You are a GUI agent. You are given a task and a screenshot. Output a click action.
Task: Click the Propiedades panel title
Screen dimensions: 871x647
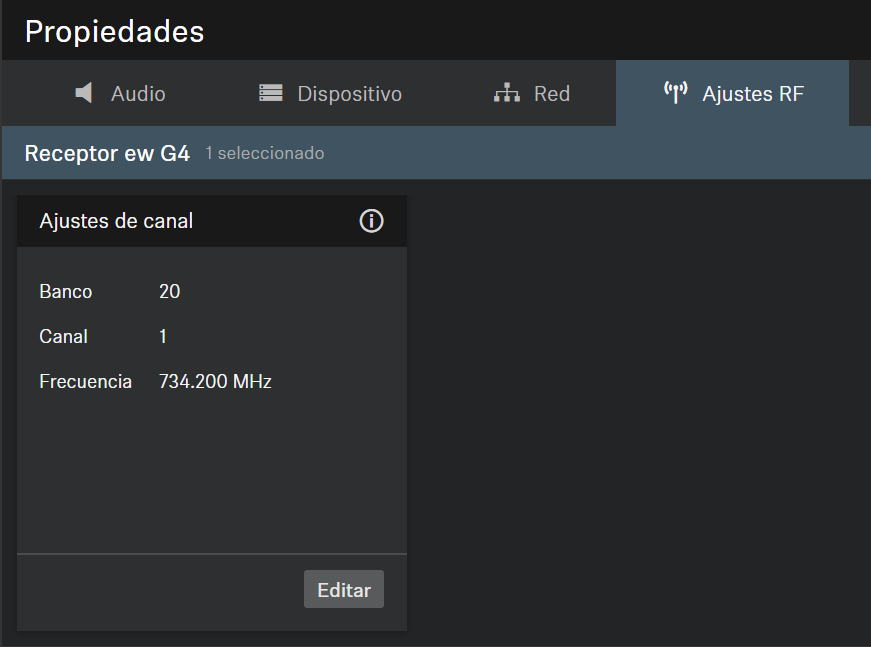(x=114, y=31)
